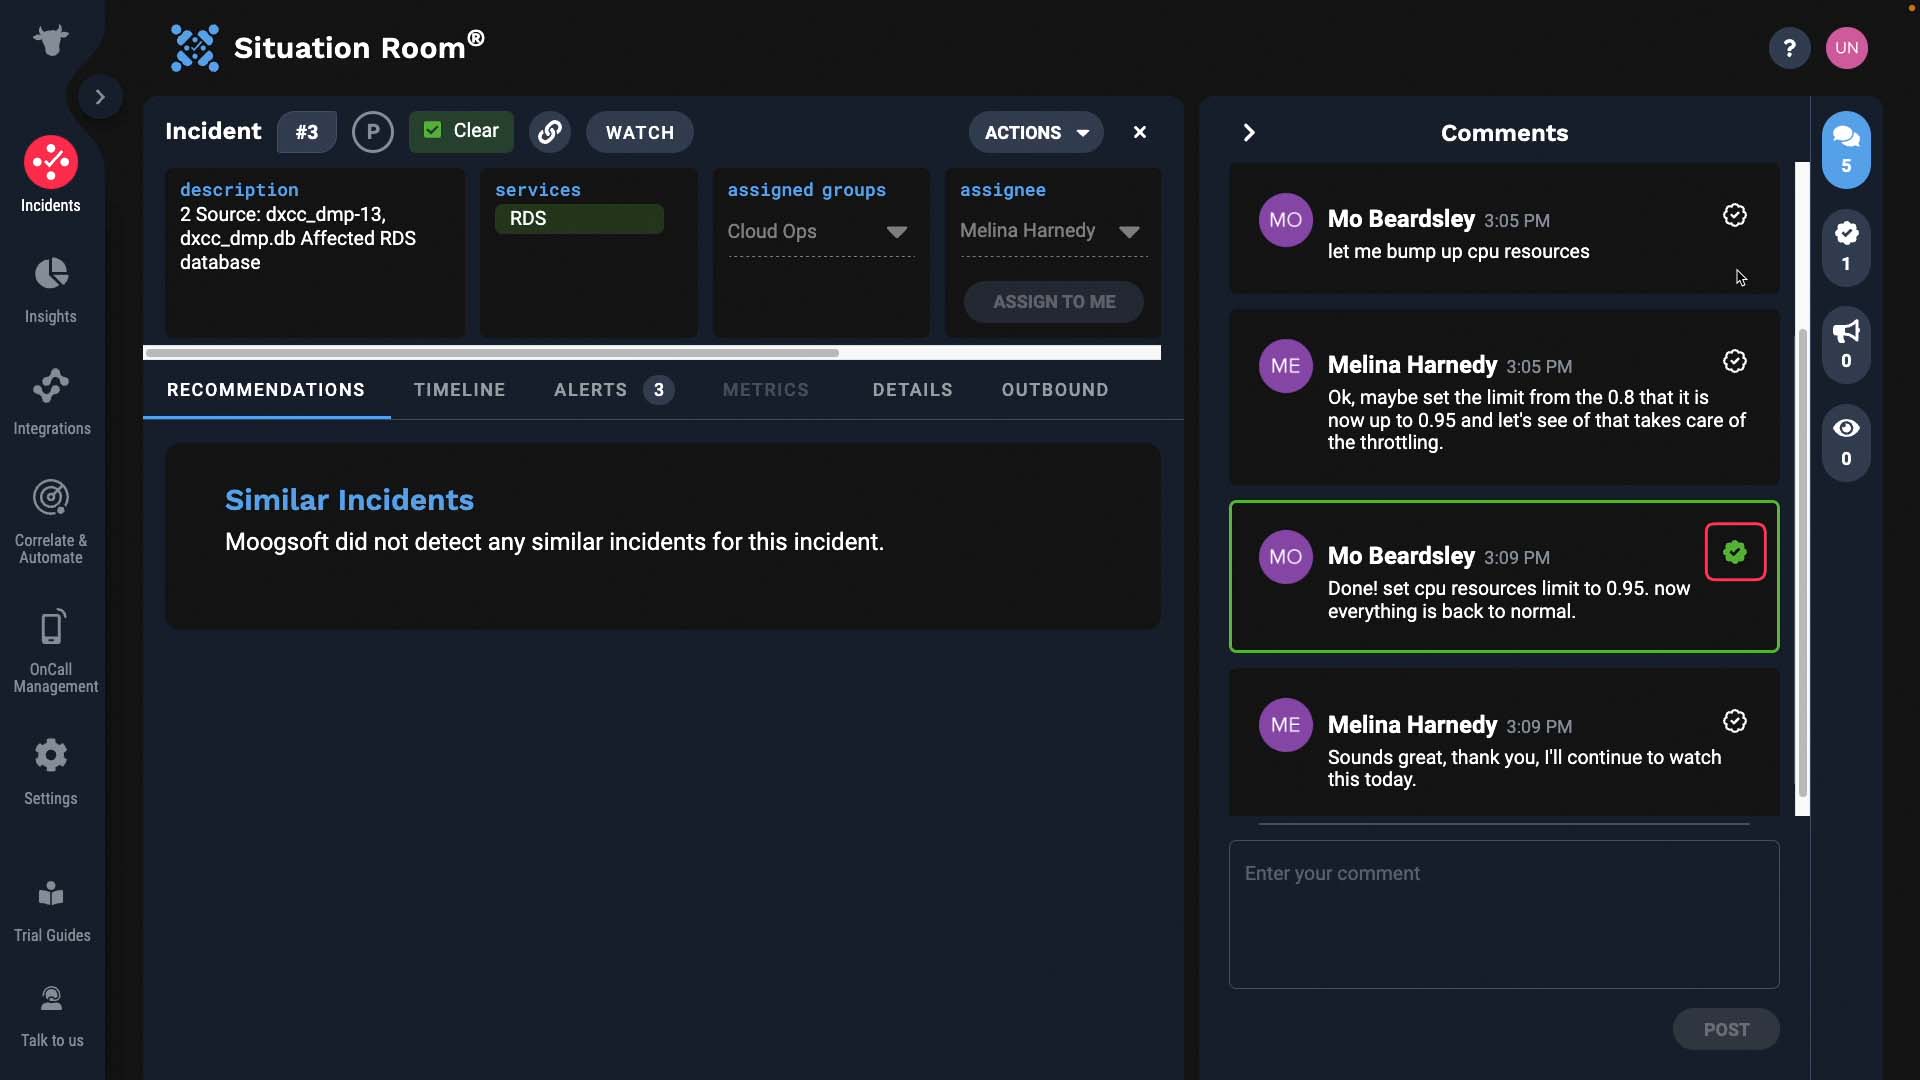Toggle the watchers eye icon showing 0

coord(1846,442)
